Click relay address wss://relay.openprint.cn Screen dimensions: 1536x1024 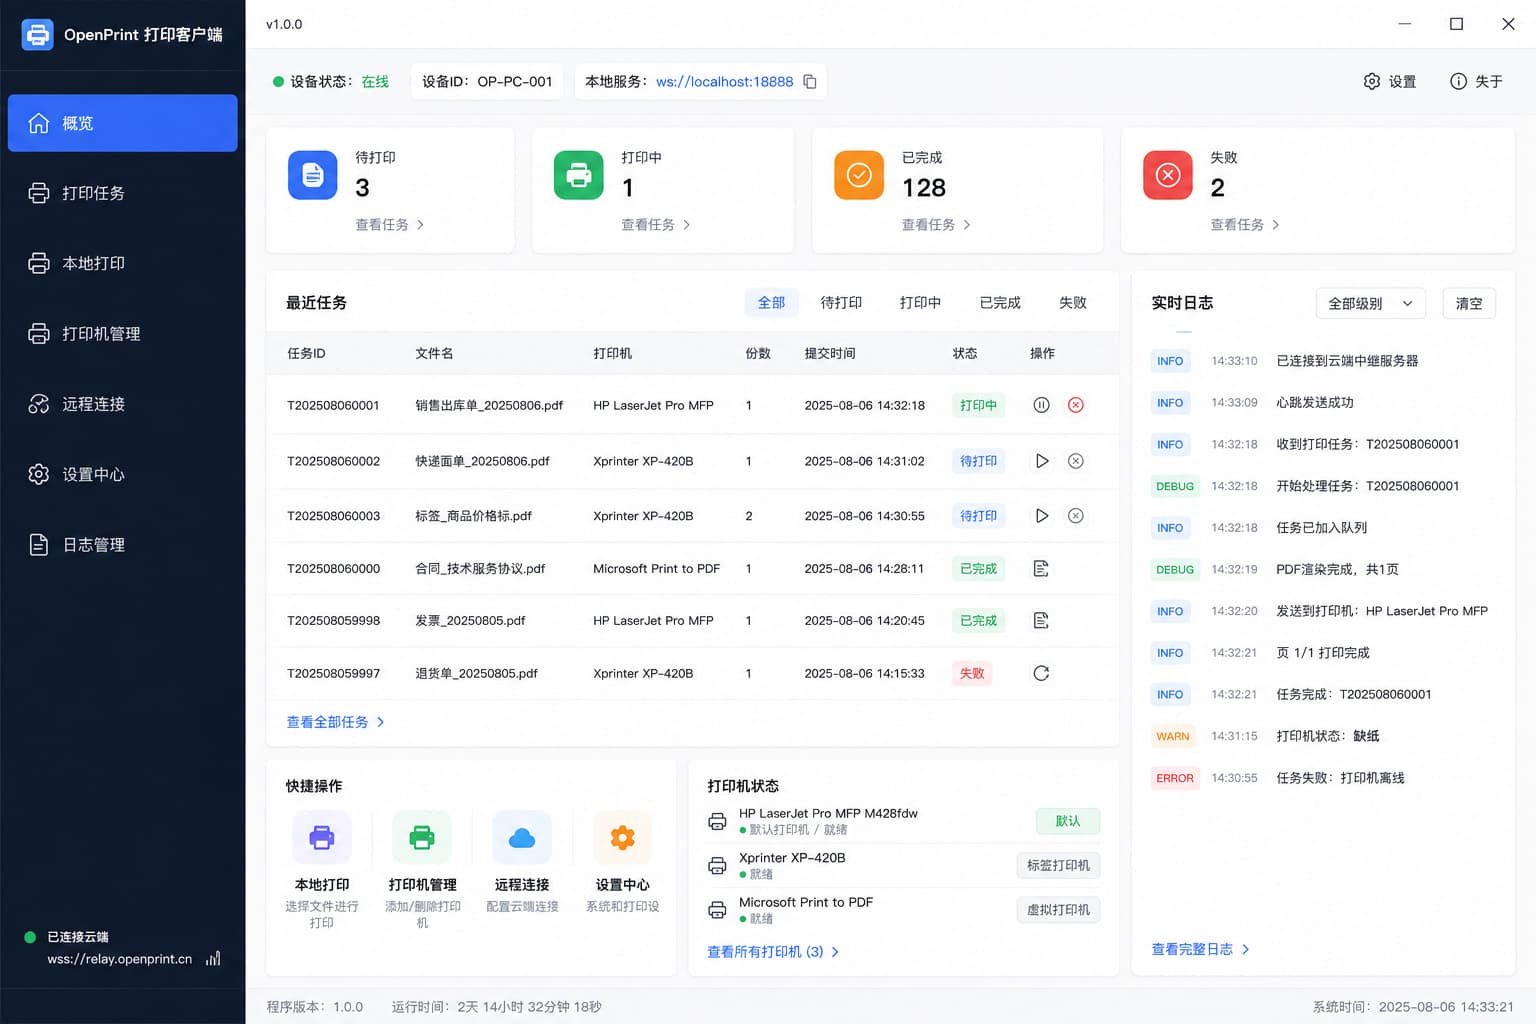click(x=120, y=959)
